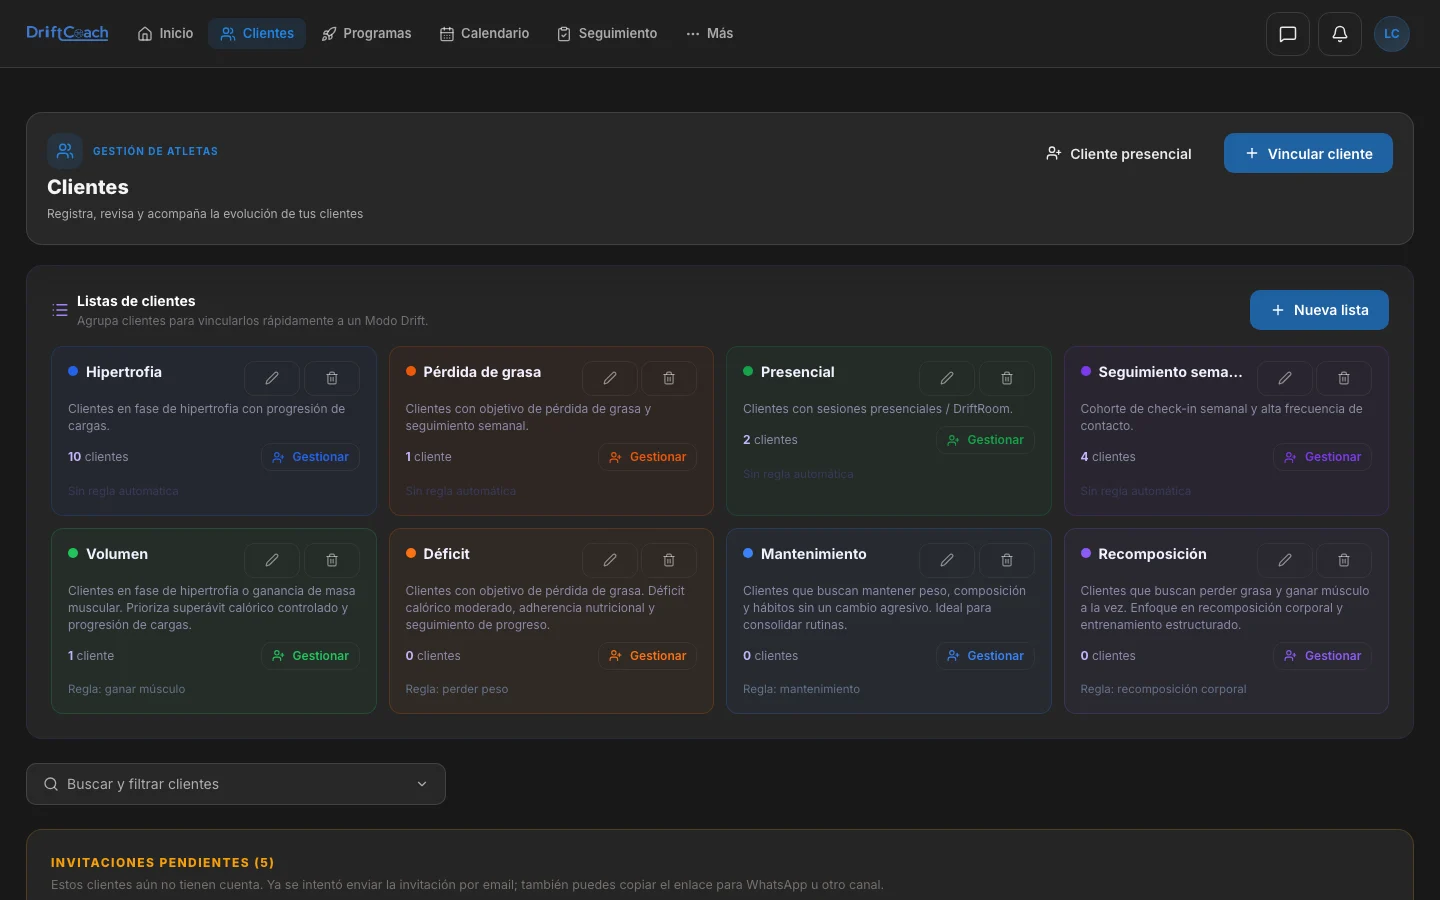Viewport: 1440px width, 900px height.
Task: Open the Calendario tab
Action: point(485,34)
